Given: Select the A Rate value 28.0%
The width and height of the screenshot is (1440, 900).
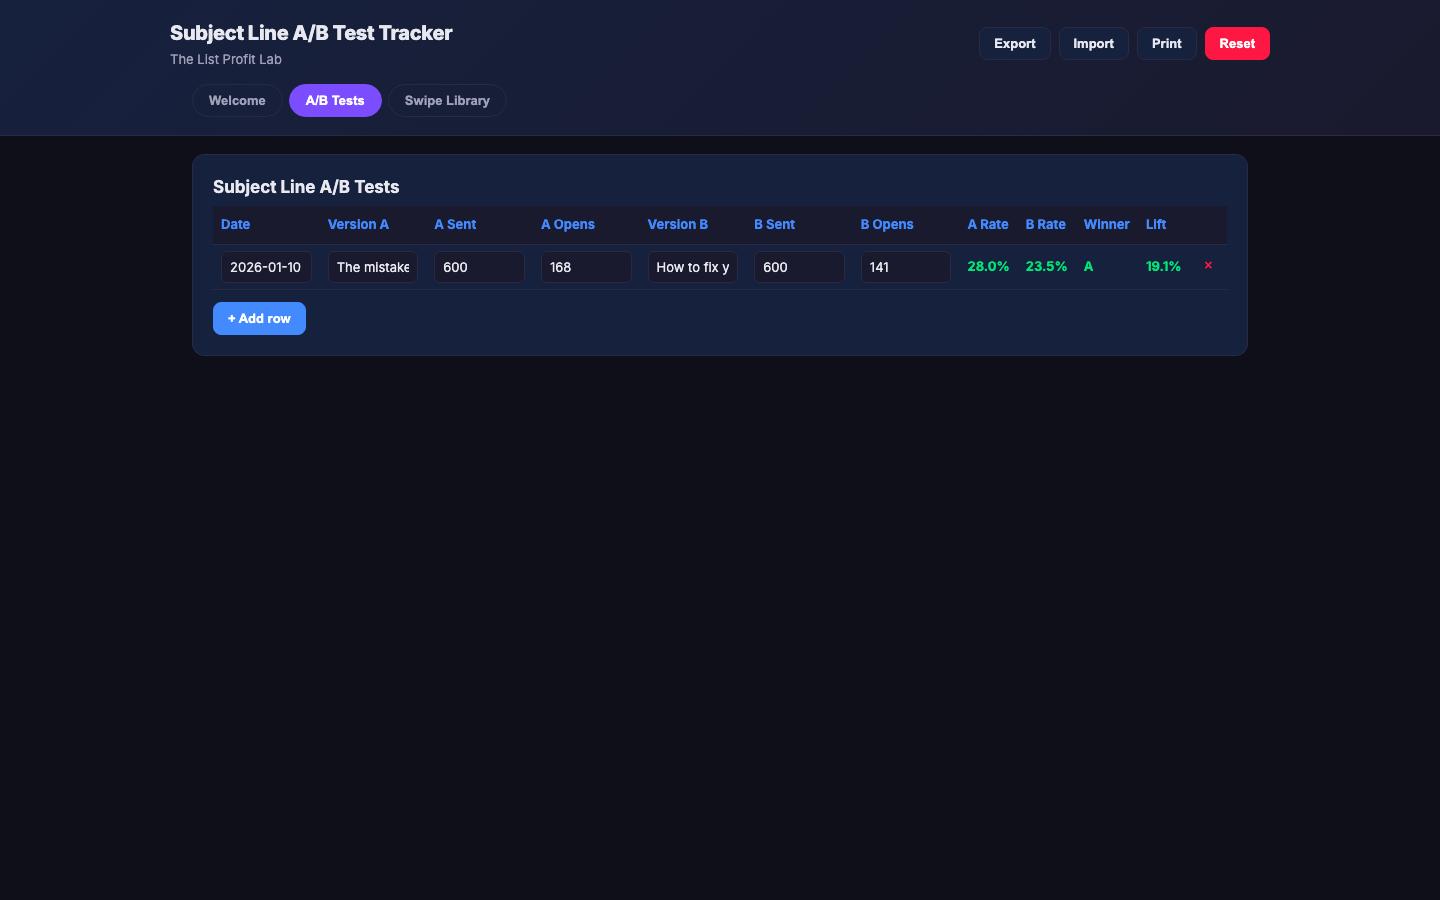Looking at the screenshot, I should point(988,267).
